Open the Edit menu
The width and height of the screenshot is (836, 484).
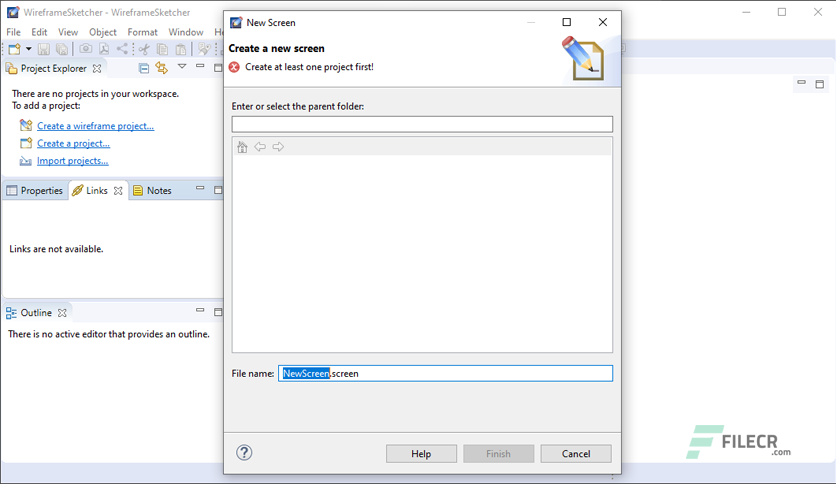39,32
